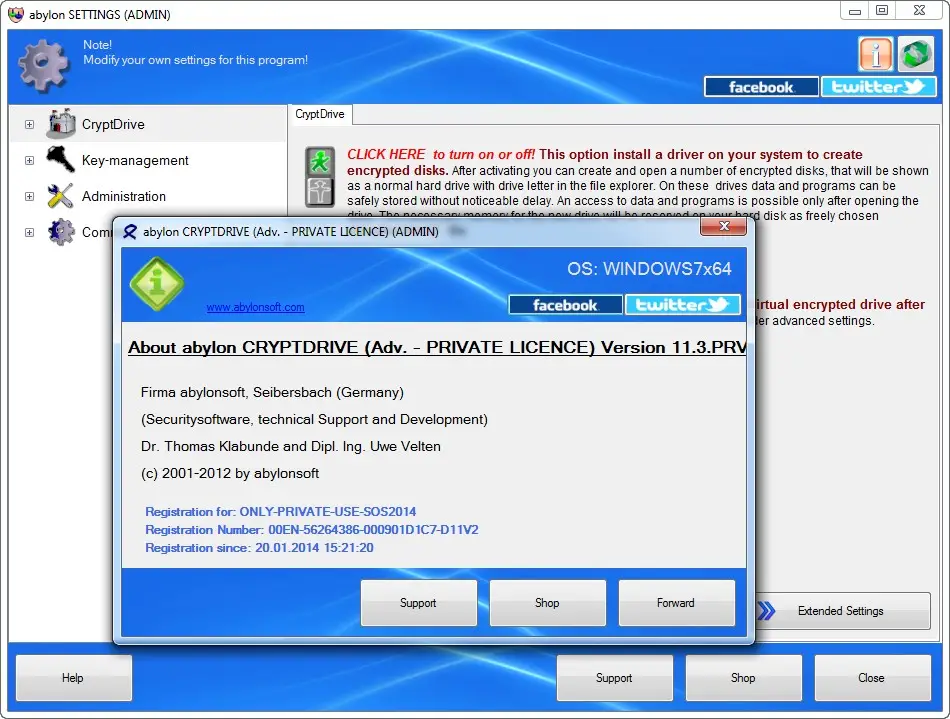Click the Close button in settings window
This screenshot has height=719, width=950.
click(872, 678)
